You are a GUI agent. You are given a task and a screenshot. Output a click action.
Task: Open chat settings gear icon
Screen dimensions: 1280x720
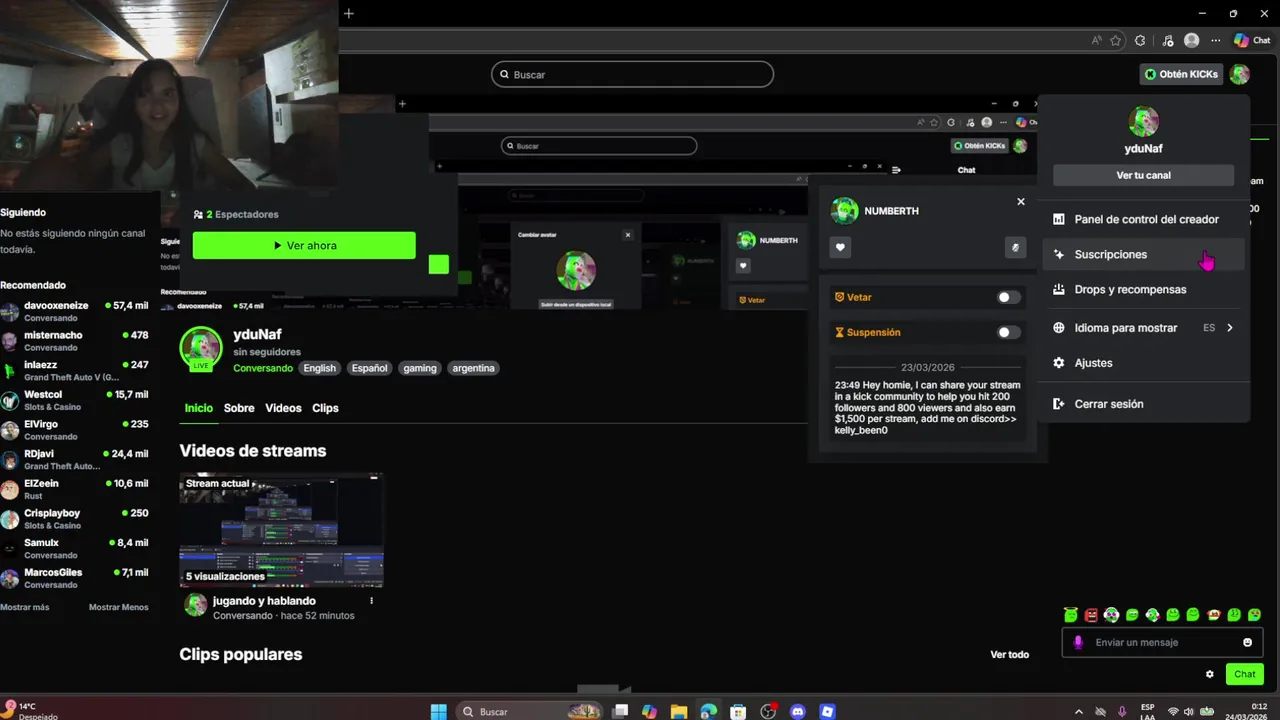1210,674
